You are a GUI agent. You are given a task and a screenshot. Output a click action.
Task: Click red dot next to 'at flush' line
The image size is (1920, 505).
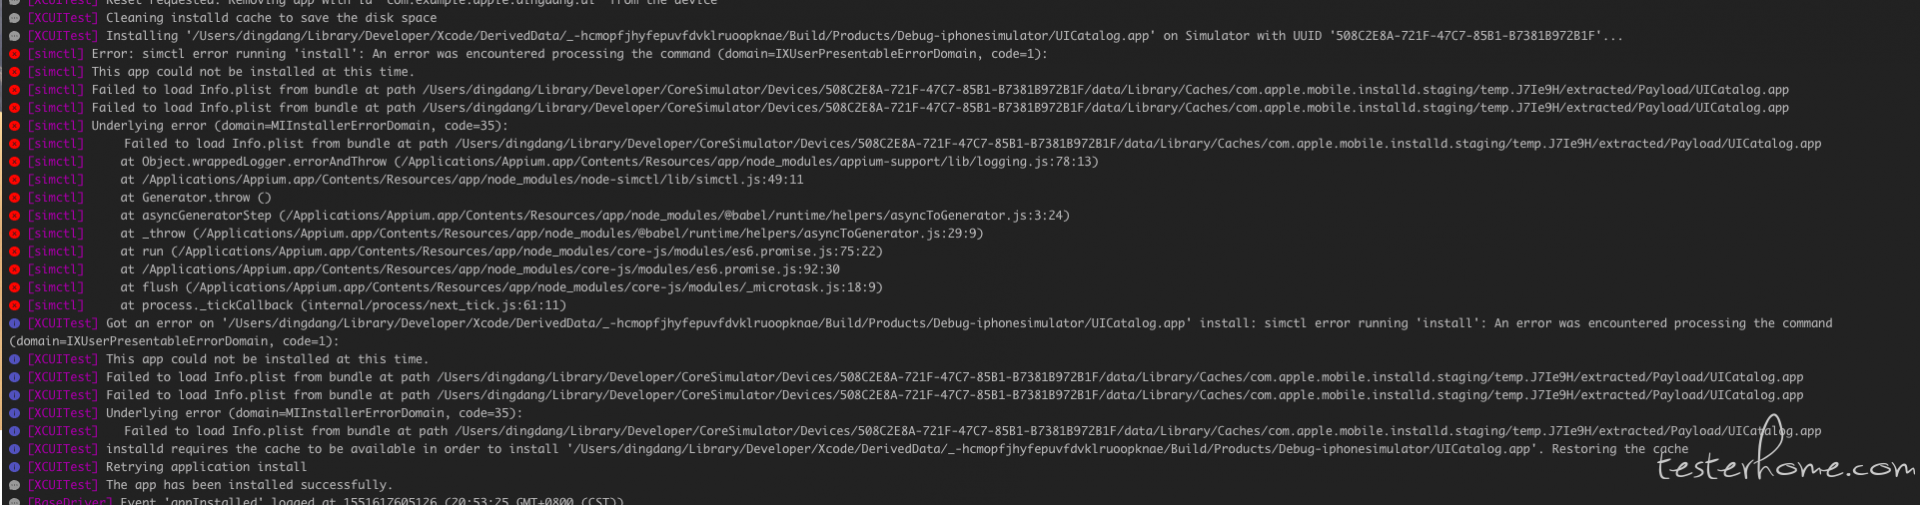[x=14, y=288]
